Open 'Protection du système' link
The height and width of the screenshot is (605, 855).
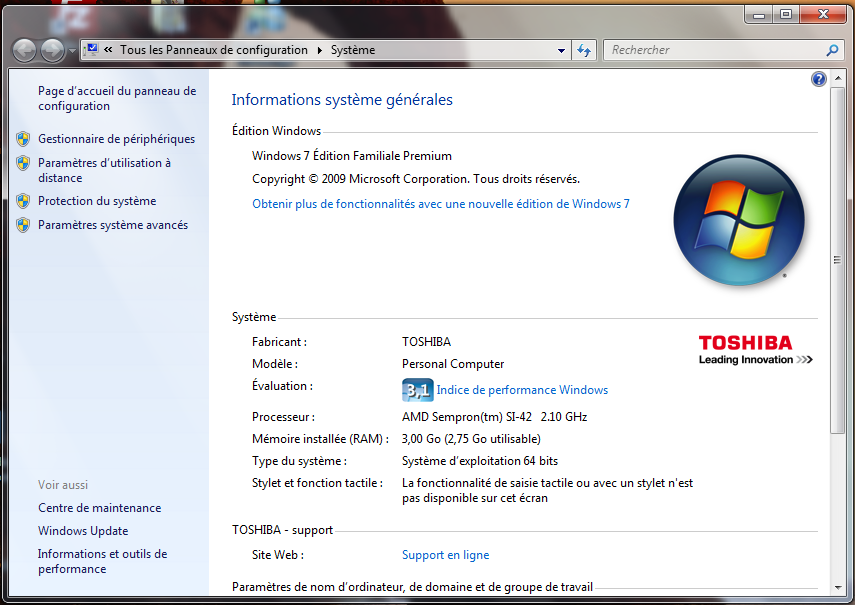click(97, 201)
